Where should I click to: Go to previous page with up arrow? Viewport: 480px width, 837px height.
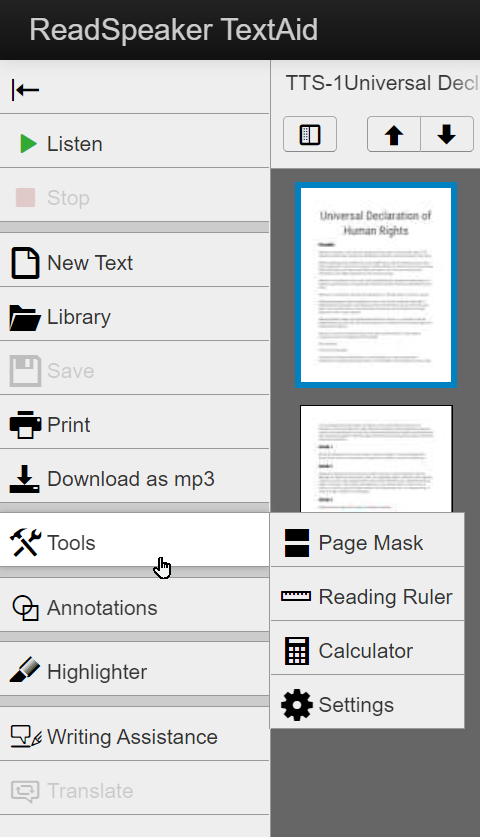394,134
